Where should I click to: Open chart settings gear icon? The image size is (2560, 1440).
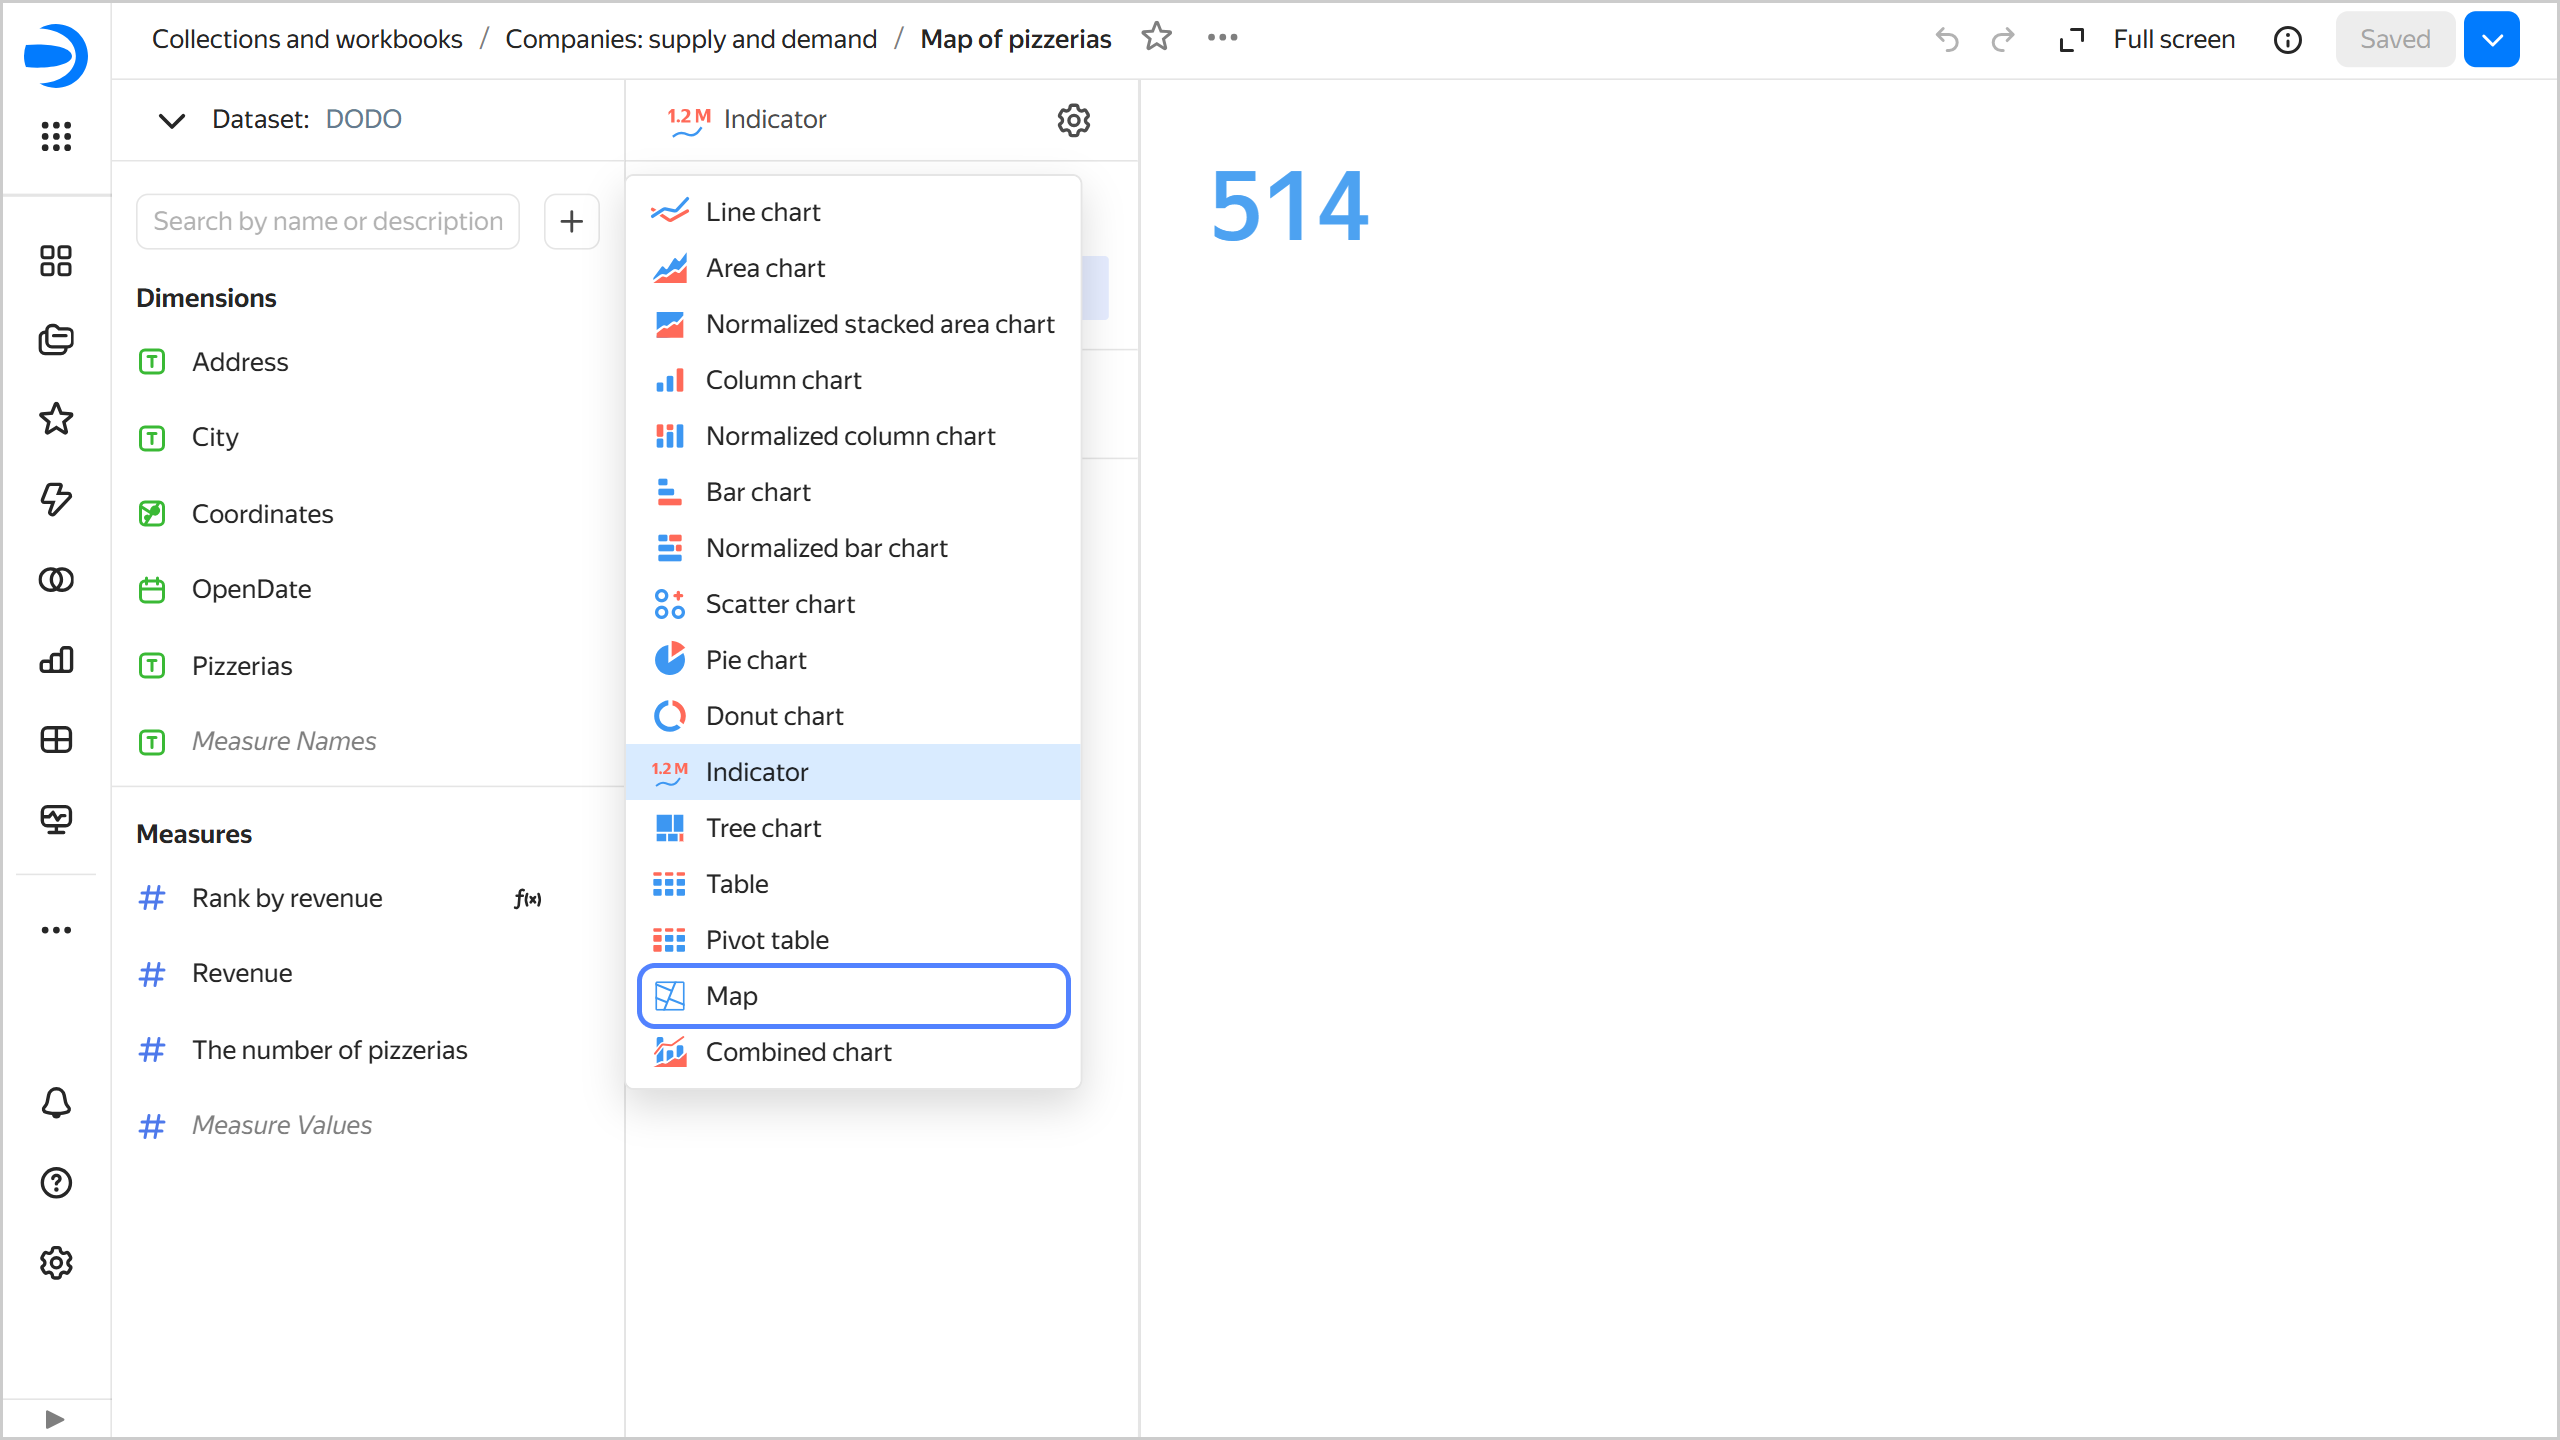coord(1073,120)
